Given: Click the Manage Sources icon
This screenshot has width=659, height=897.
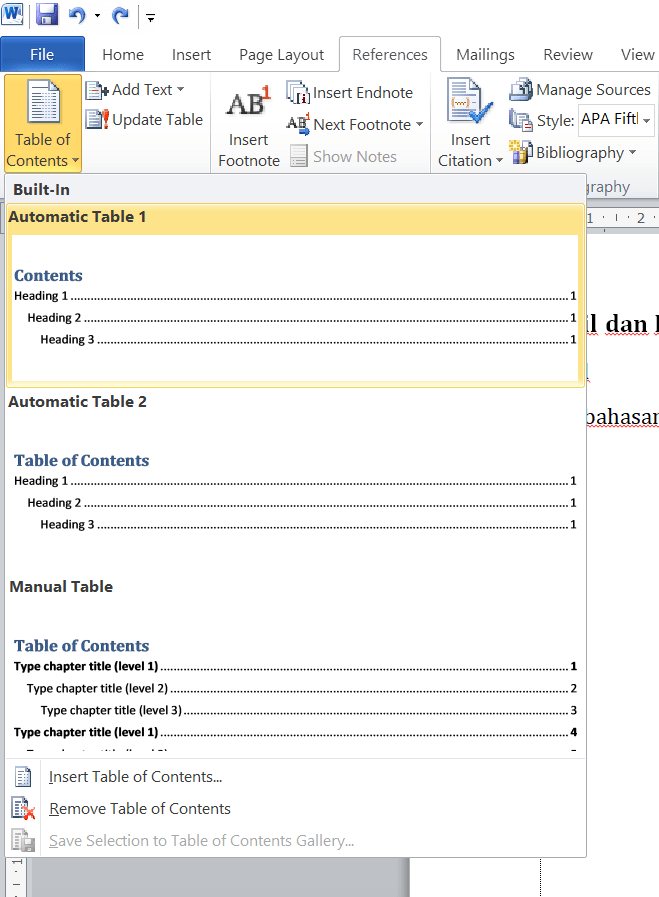Looking at the screenshot, I should click(521, 90).
